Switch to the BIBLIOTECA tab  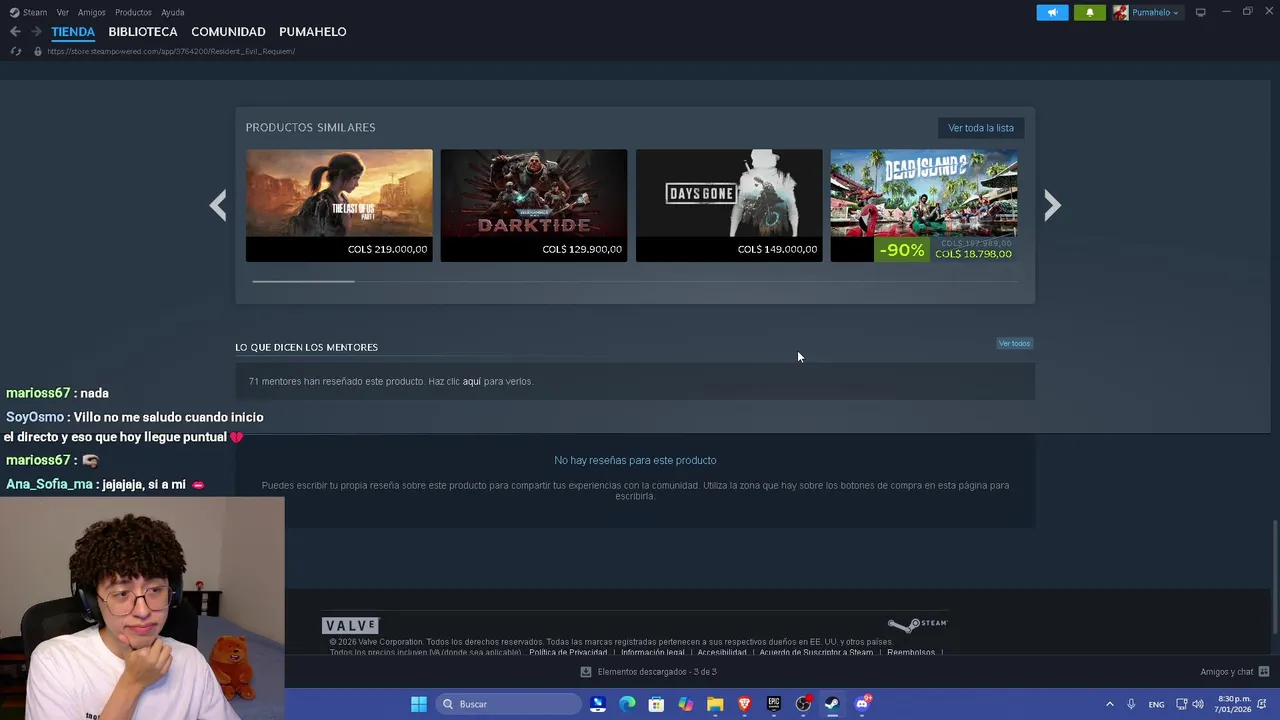coord(143,32)
